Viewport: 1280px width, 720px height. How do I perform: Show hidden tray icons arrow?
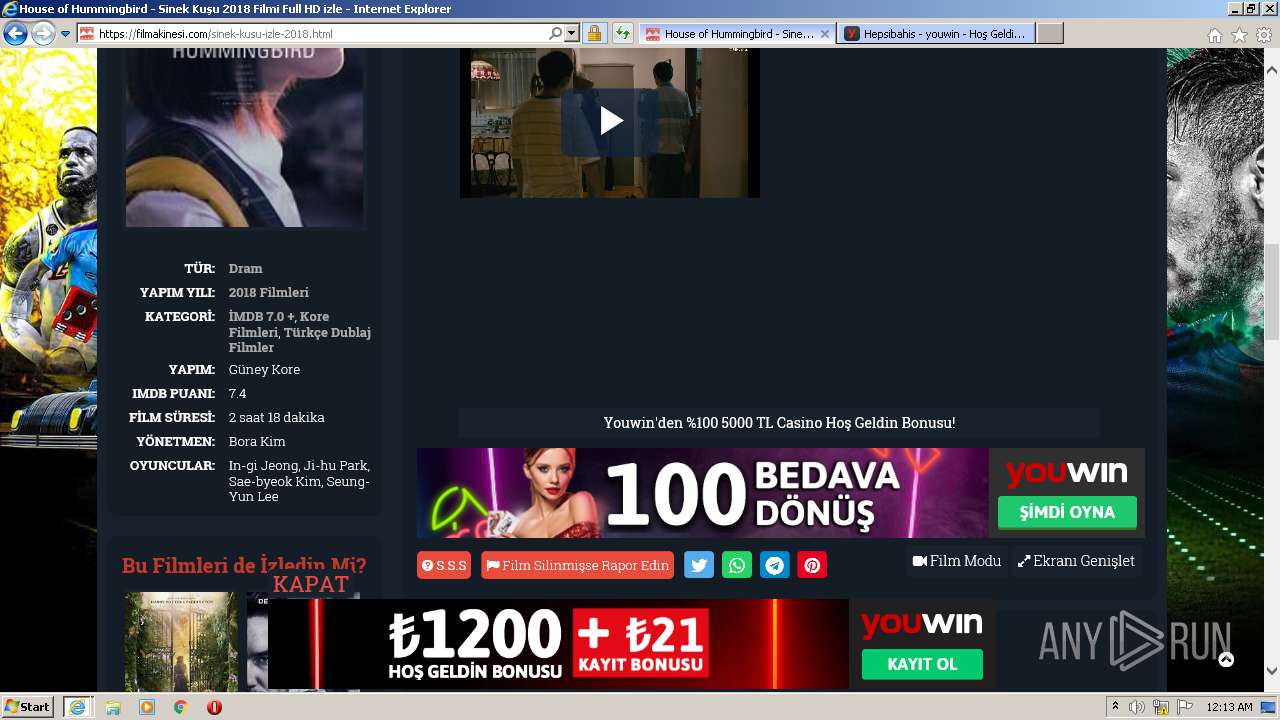1116,707
